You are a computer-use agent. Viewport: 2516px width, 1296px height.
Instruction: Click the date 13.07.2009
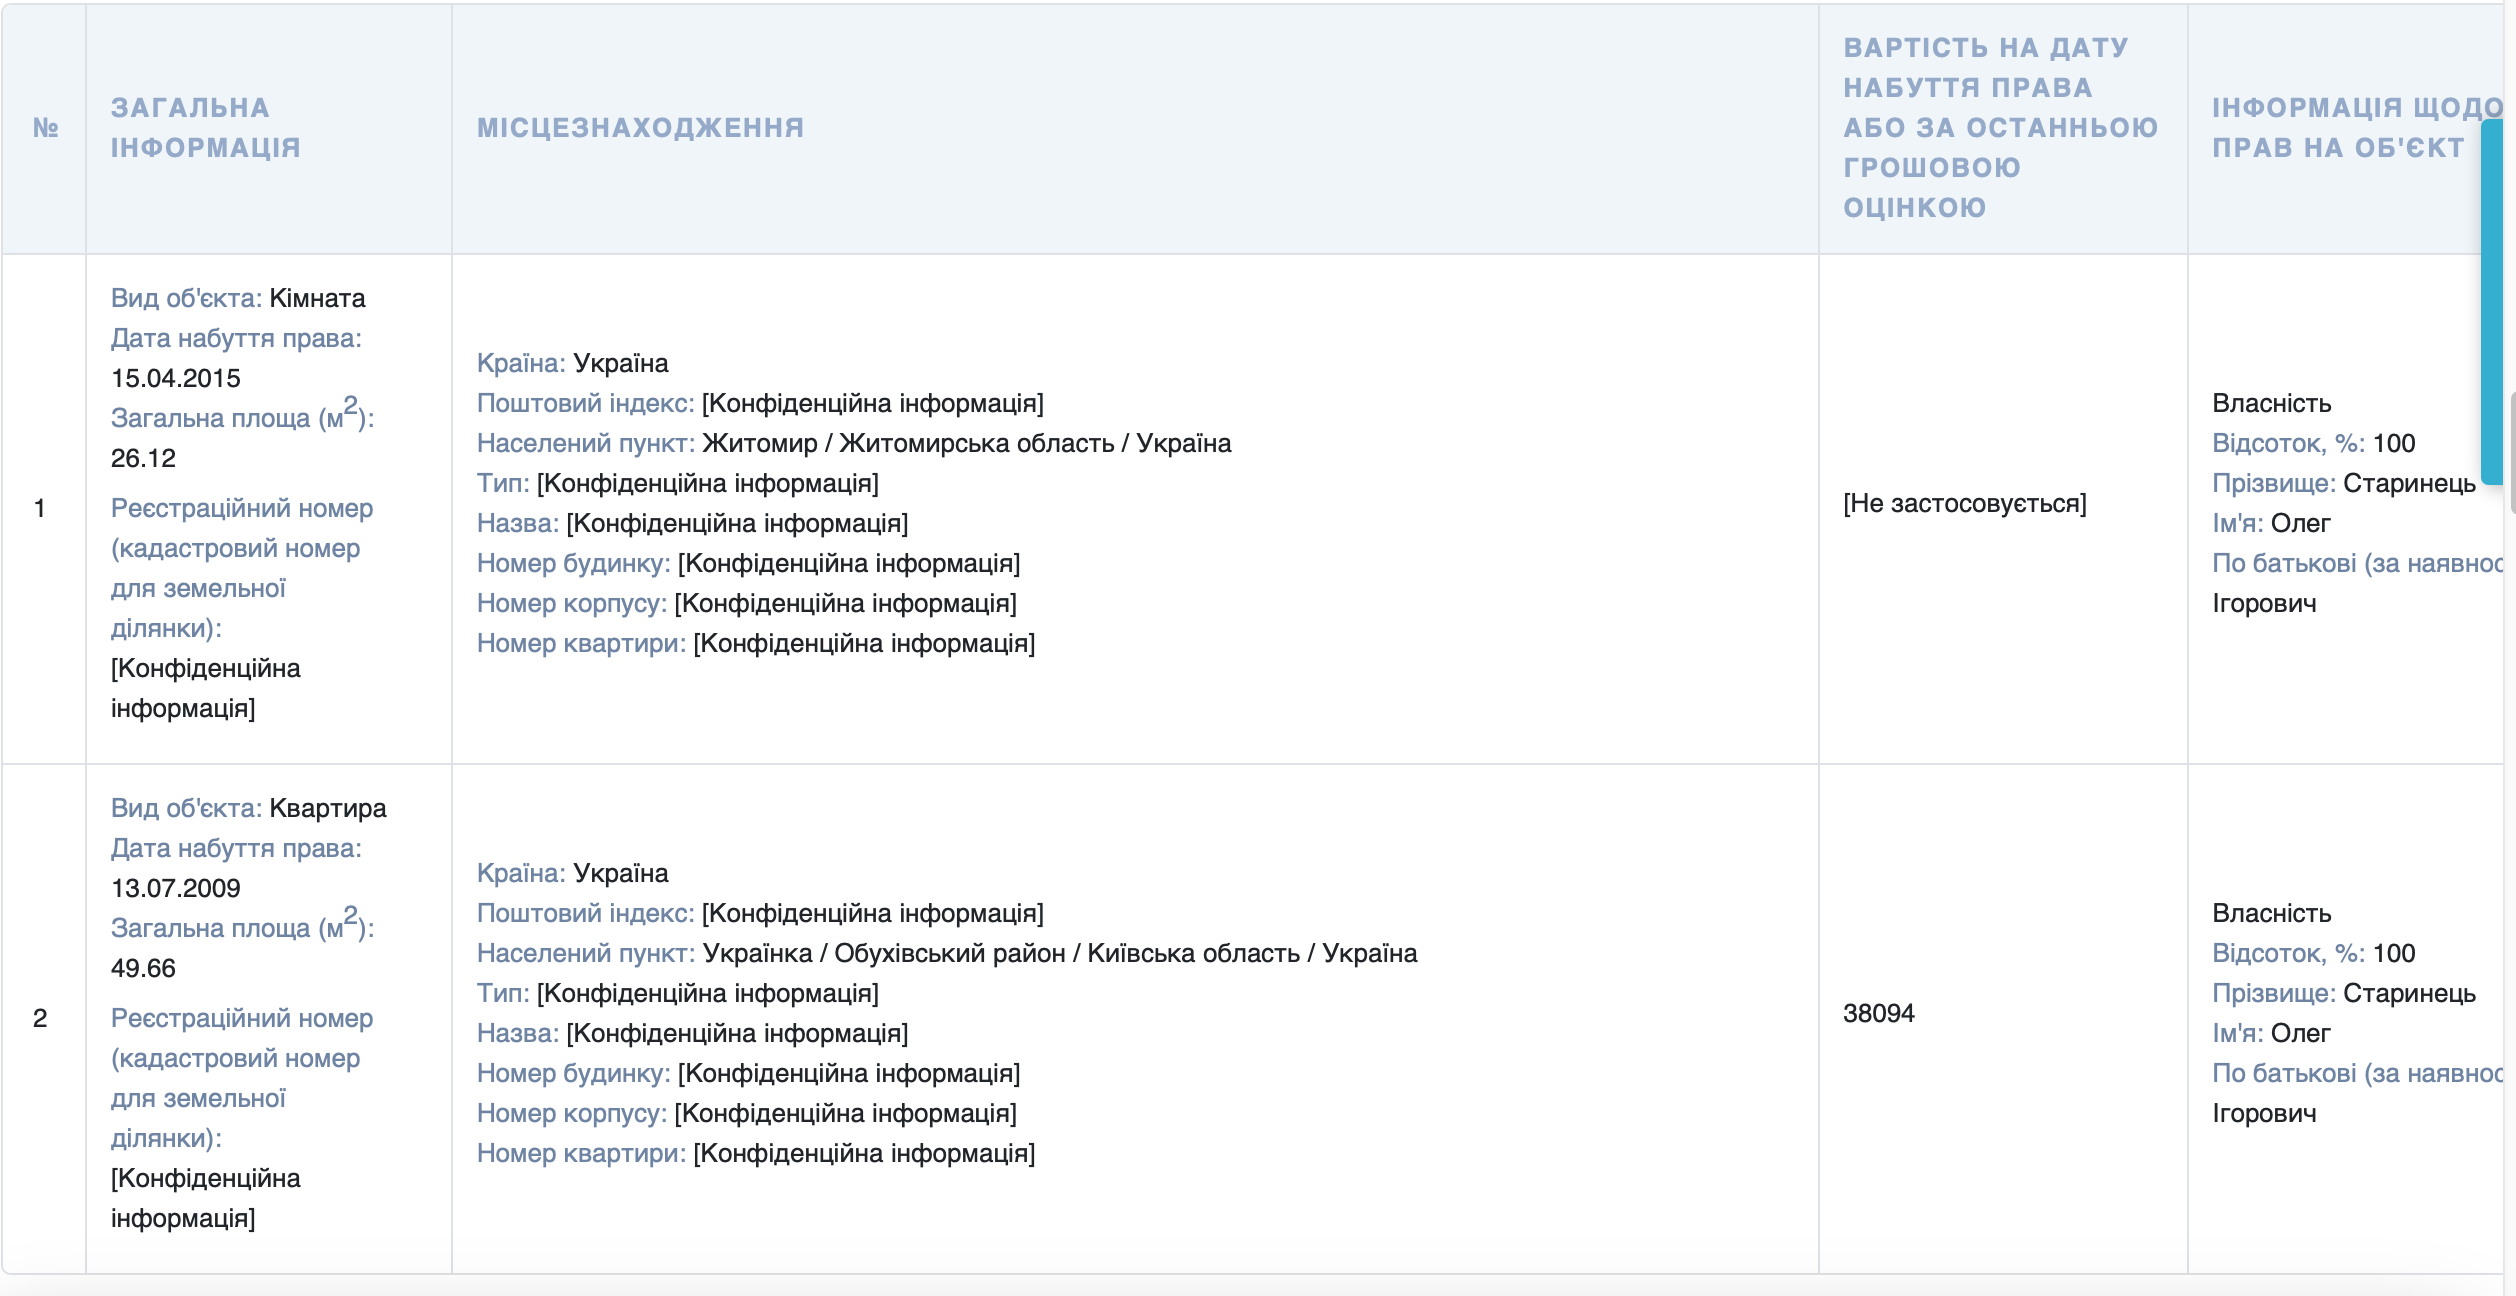176,888
